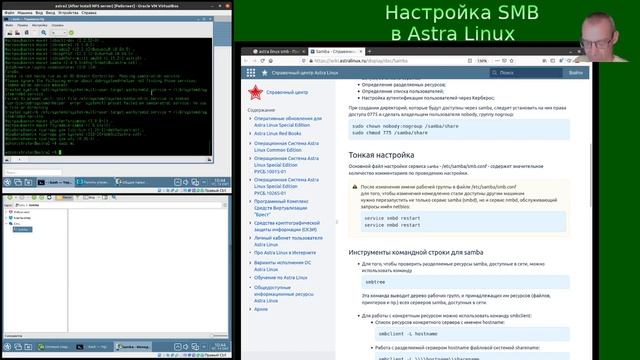Click the wiki 'Поиск' search field

(526, 73)
